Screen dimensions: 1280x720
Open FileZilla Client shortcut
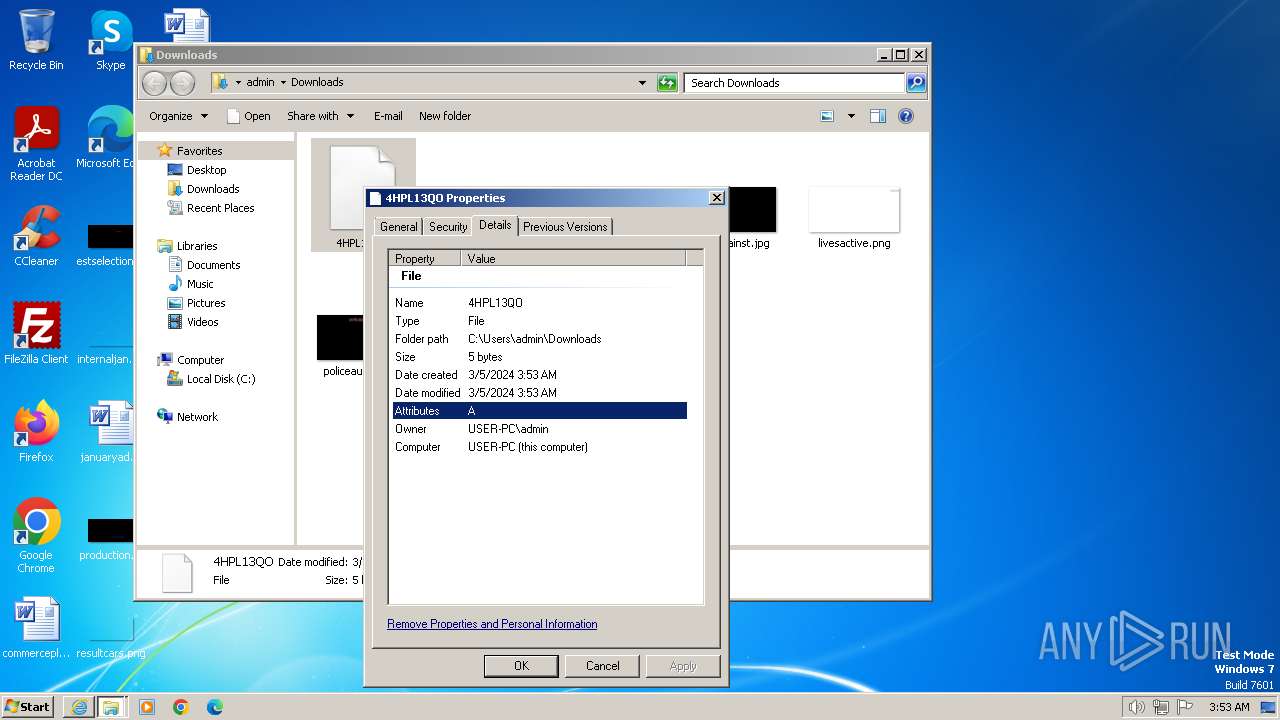(36, 333)
